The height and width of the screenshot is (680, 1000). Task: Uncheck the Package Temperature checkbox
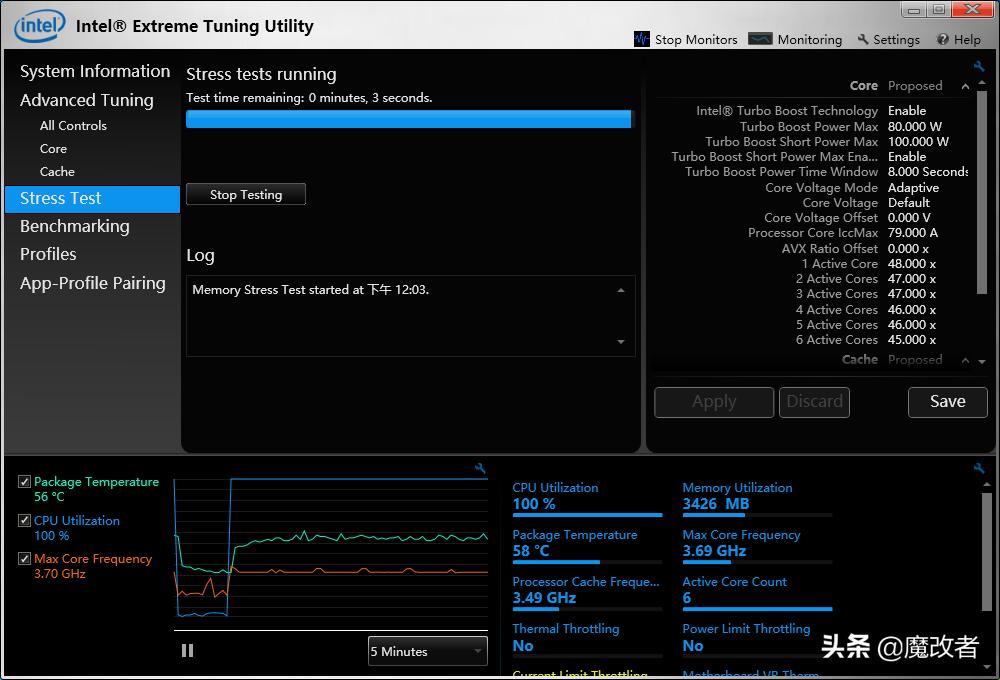pos(24,482)
